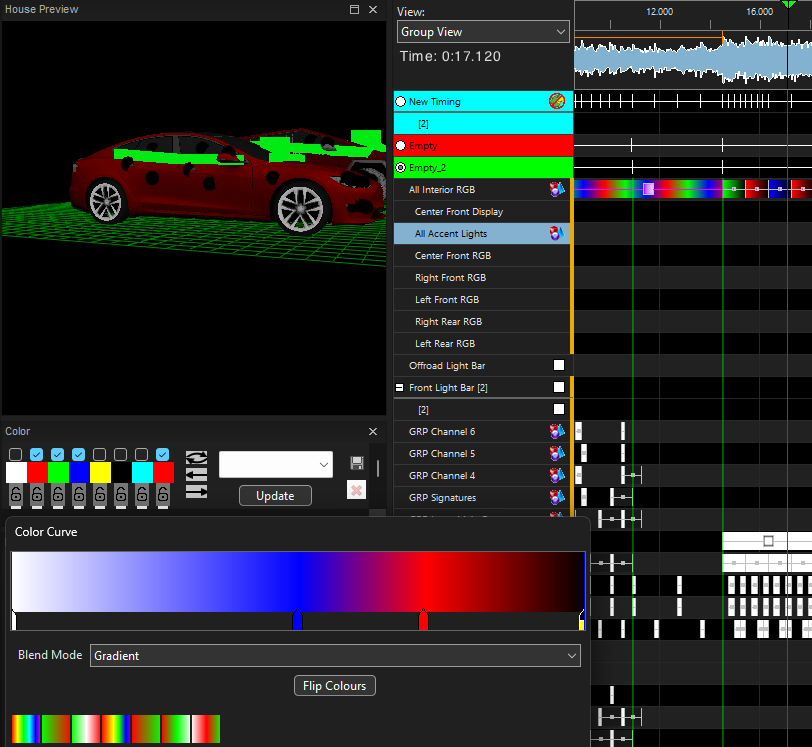Enable the checkbox above the white swatch

[16, 455]
